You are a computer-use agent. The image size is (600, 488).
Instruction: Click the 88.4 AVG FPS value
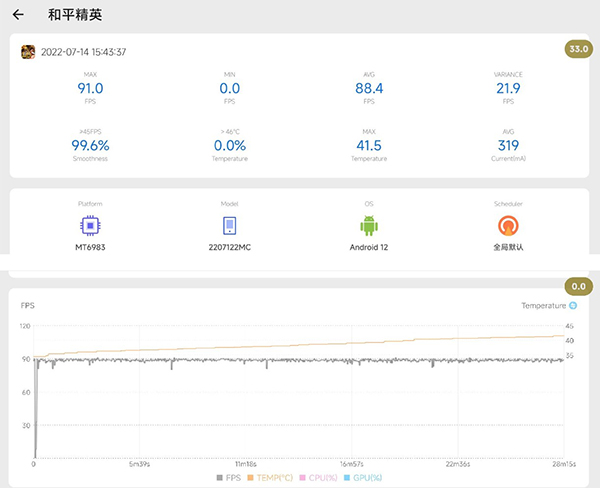pos(369,88)
